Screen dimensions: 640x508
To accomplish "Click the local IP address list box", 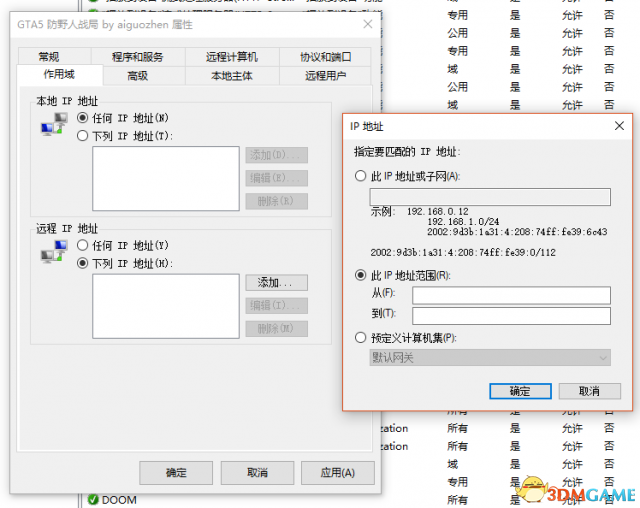I will pyautogui.click(x=166, y=179).
